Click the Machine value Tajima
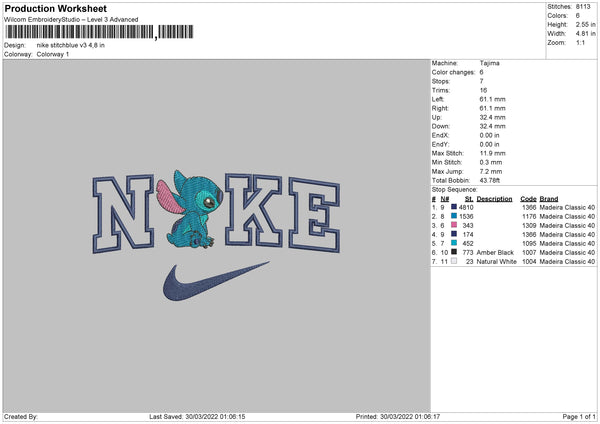Screen dimensions: 600x424 (489, 63)
